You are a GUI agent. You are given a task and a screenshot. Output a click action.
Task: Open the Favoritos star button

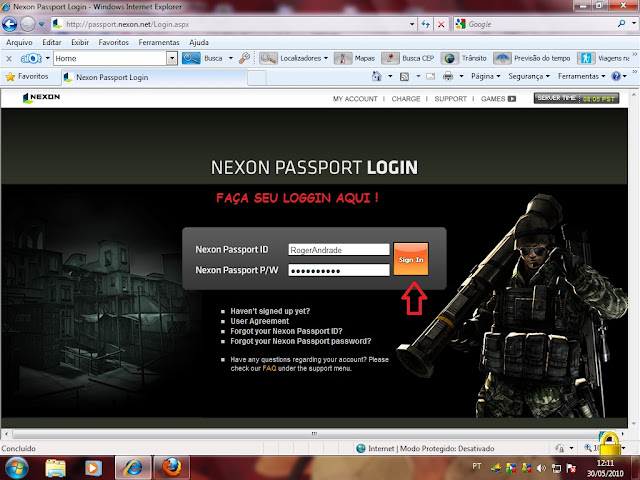point(27,76)
